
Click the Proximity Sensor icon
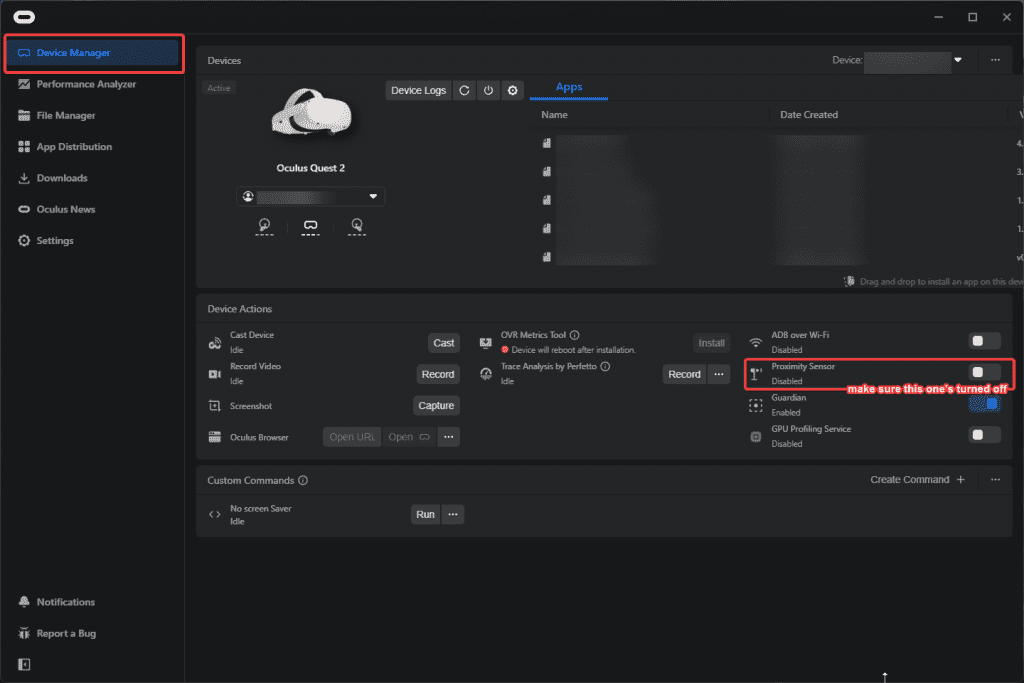pyautogui.click(x=756, y=374)
